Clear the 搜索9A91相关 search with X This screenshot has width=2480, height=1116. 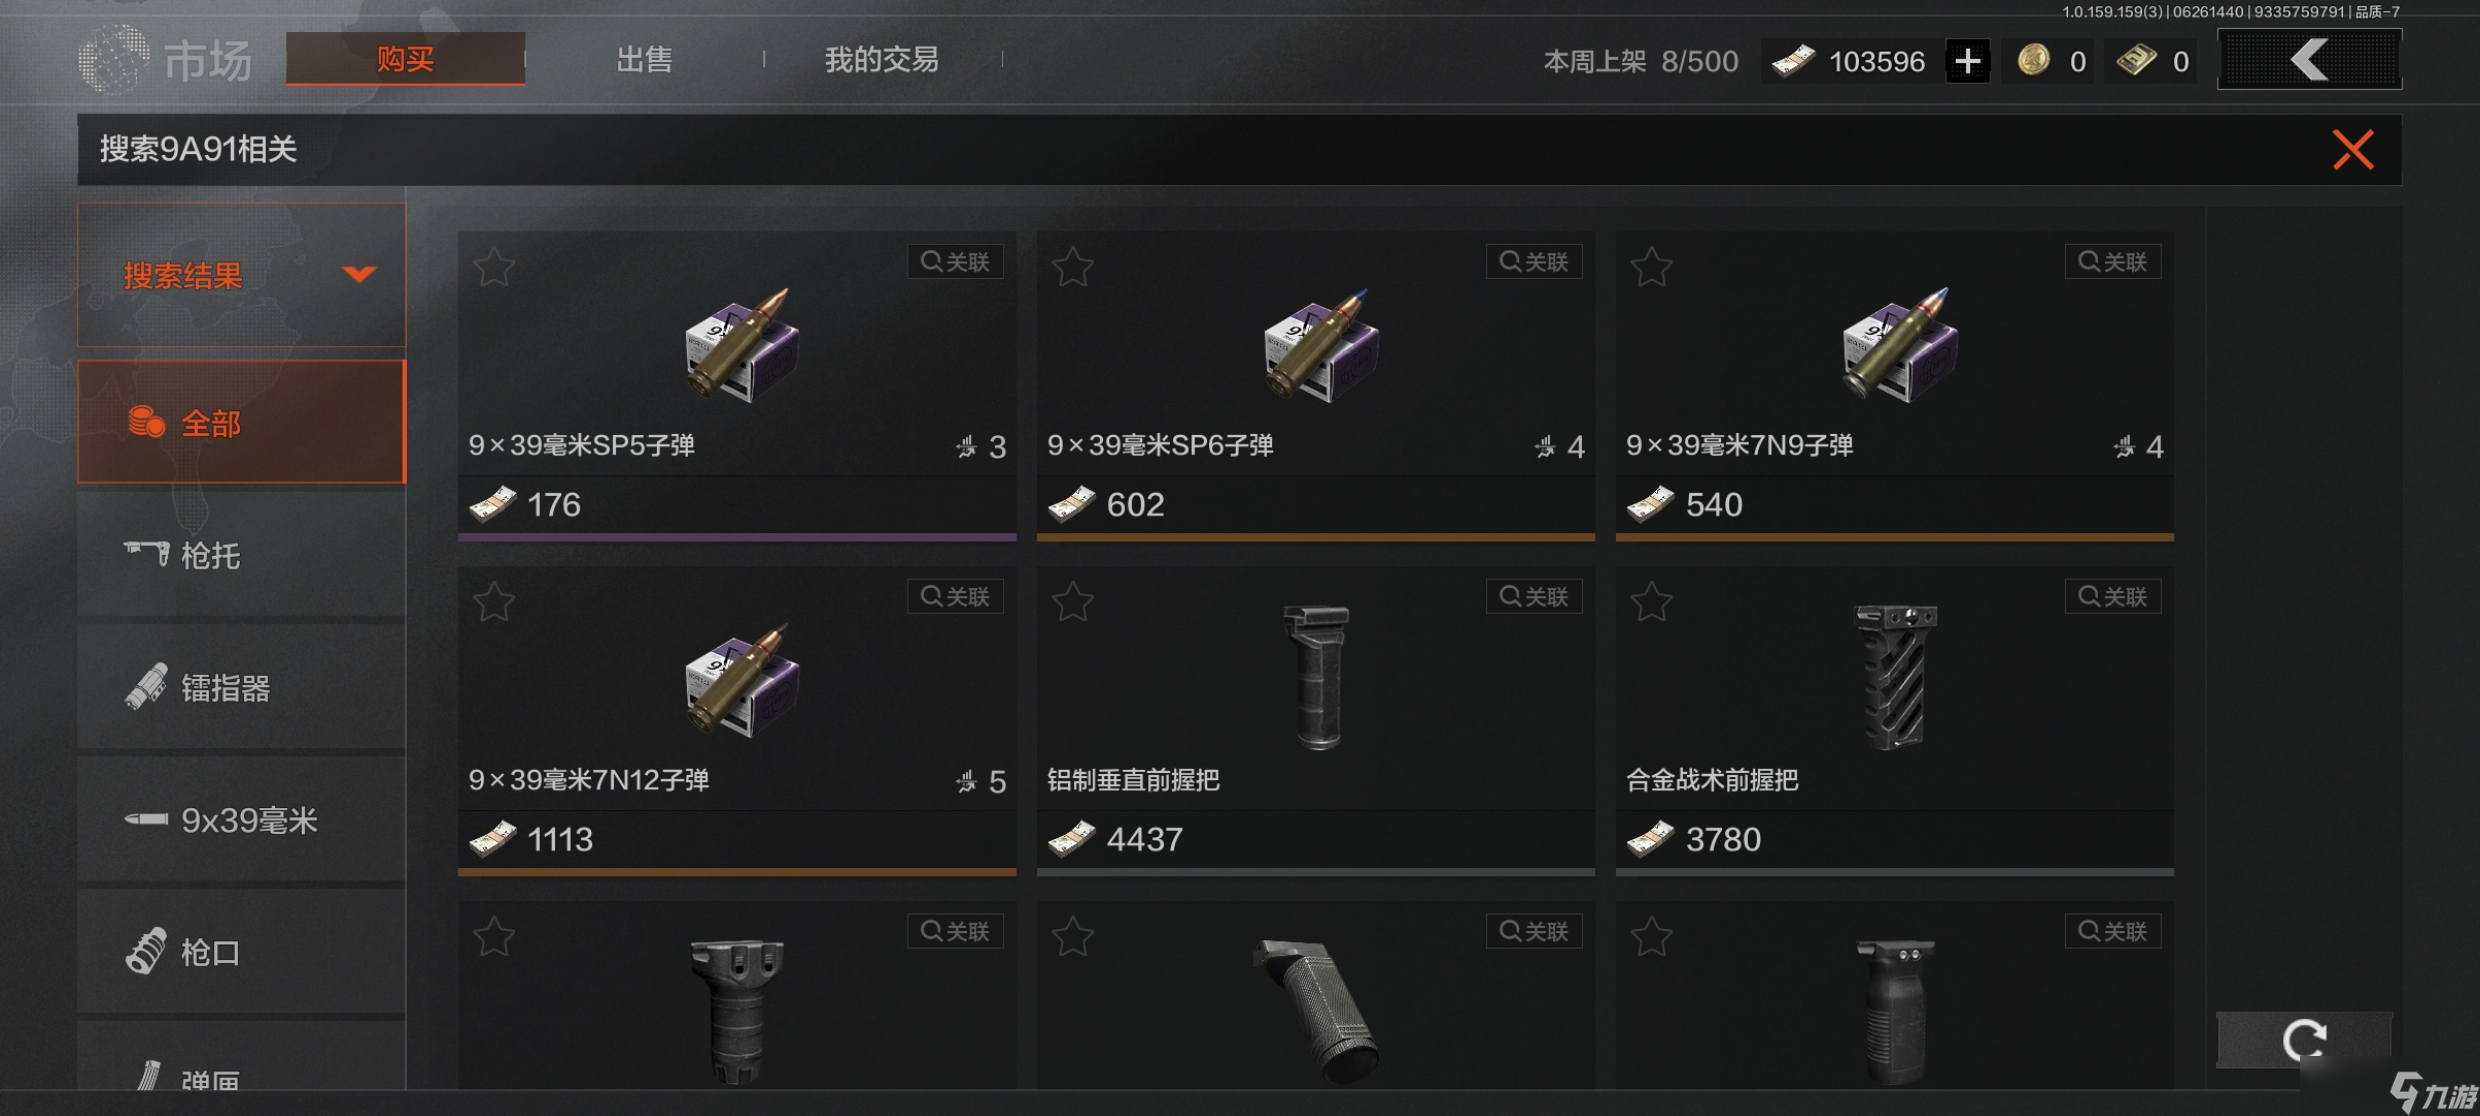point(2352,150)
